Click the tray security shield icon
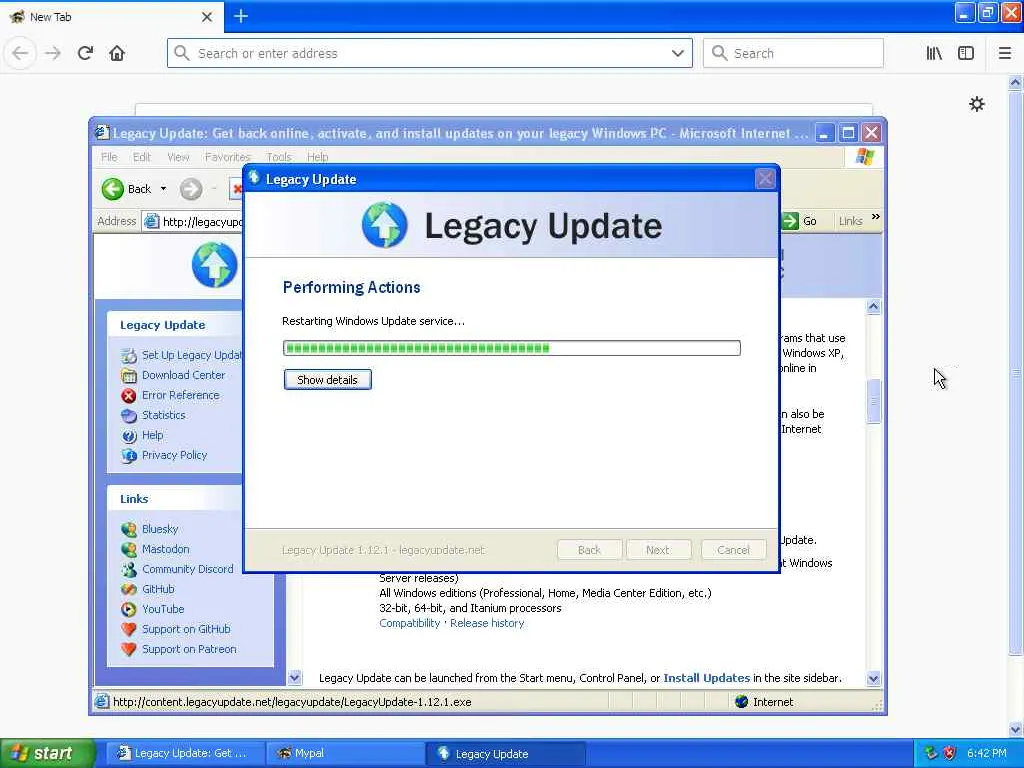1024x768 pixels. coord(949,753)
